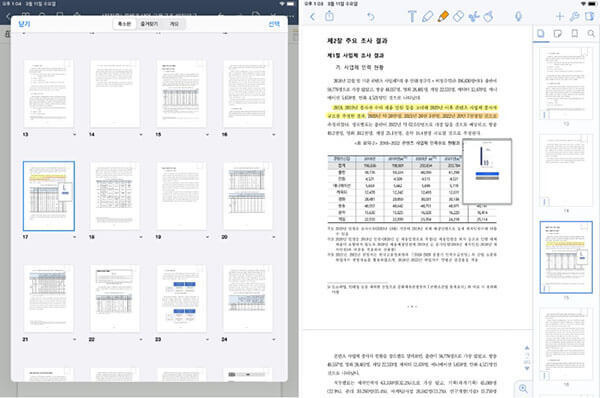Open the dropdown arrow under page 17
The height and width of the screenshot is (398, 600).
74,237
